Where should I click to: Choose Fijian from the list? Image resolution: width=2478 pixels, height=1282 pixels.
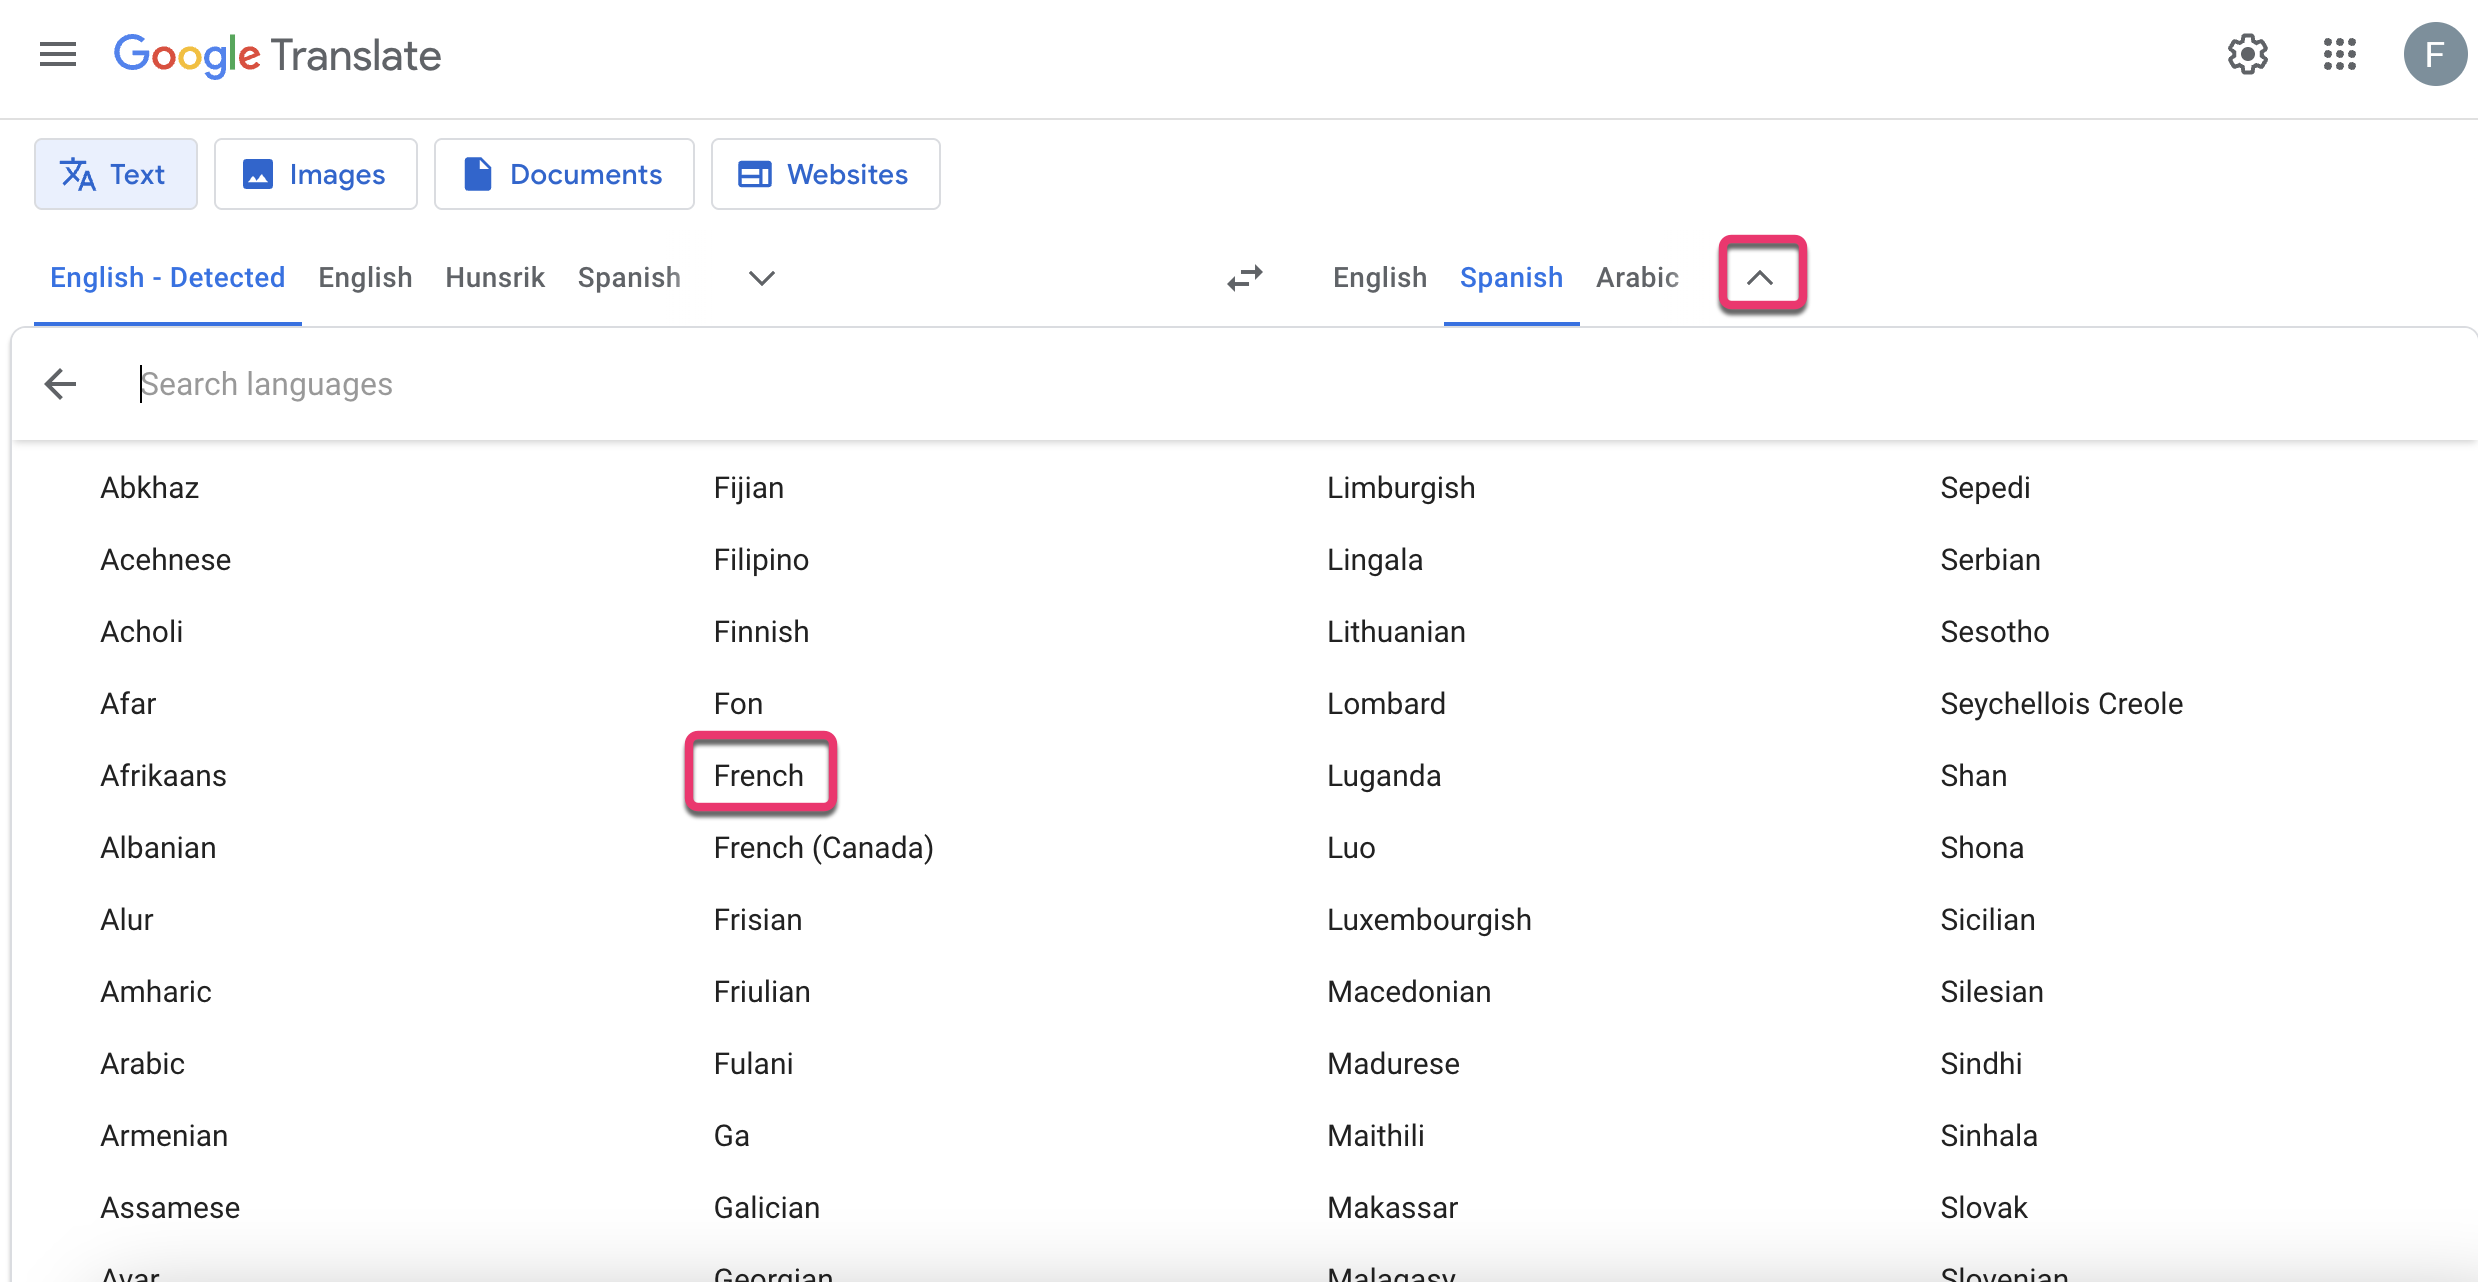749,488
